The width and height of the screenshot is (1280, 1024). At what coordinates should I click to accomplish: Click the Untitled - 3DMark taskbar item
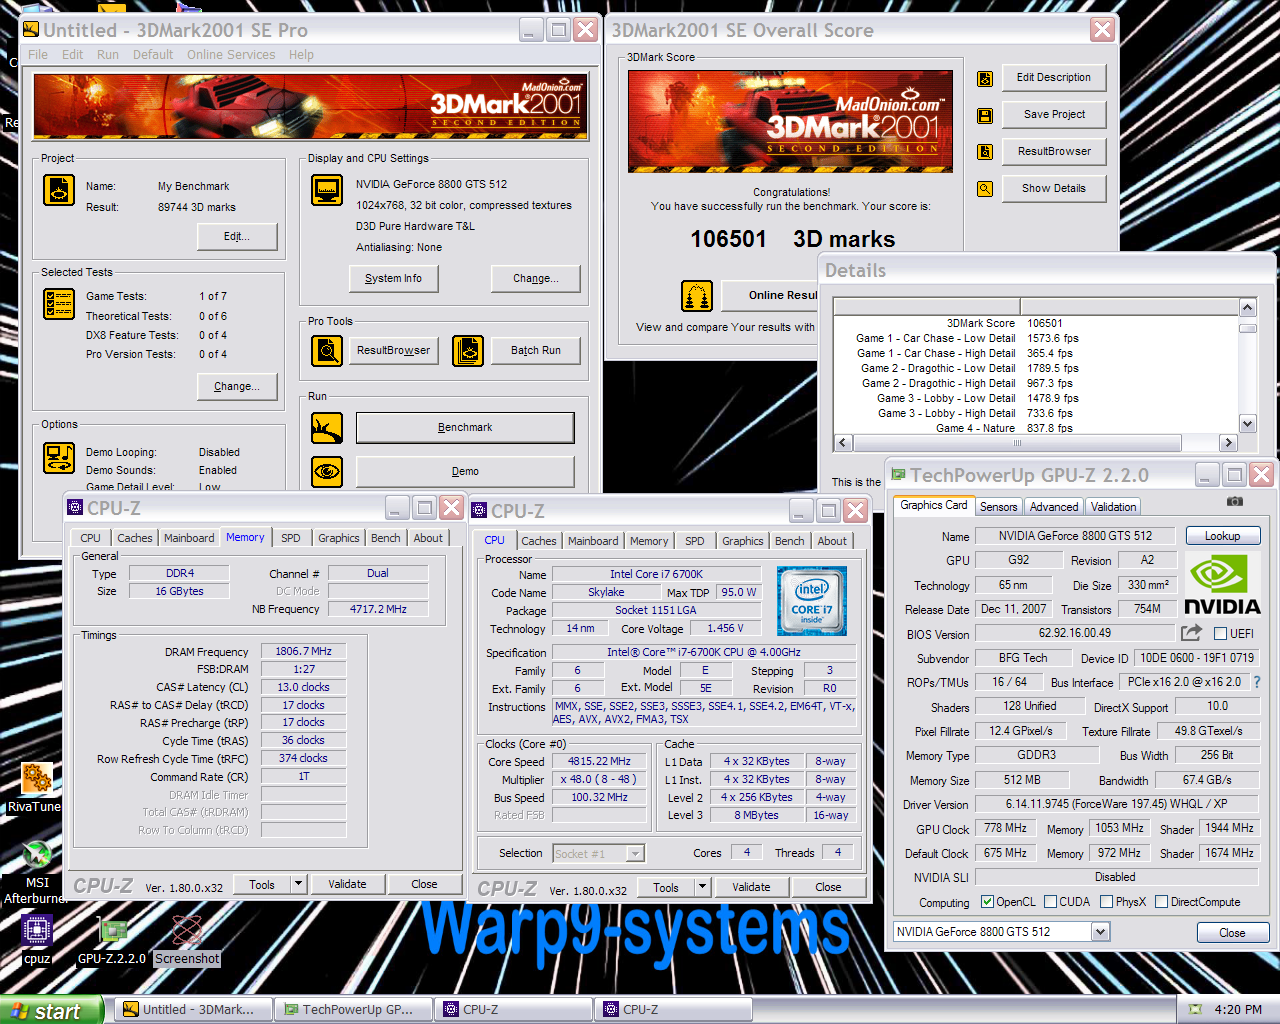pyautogui.click(x=194, y=1010)
